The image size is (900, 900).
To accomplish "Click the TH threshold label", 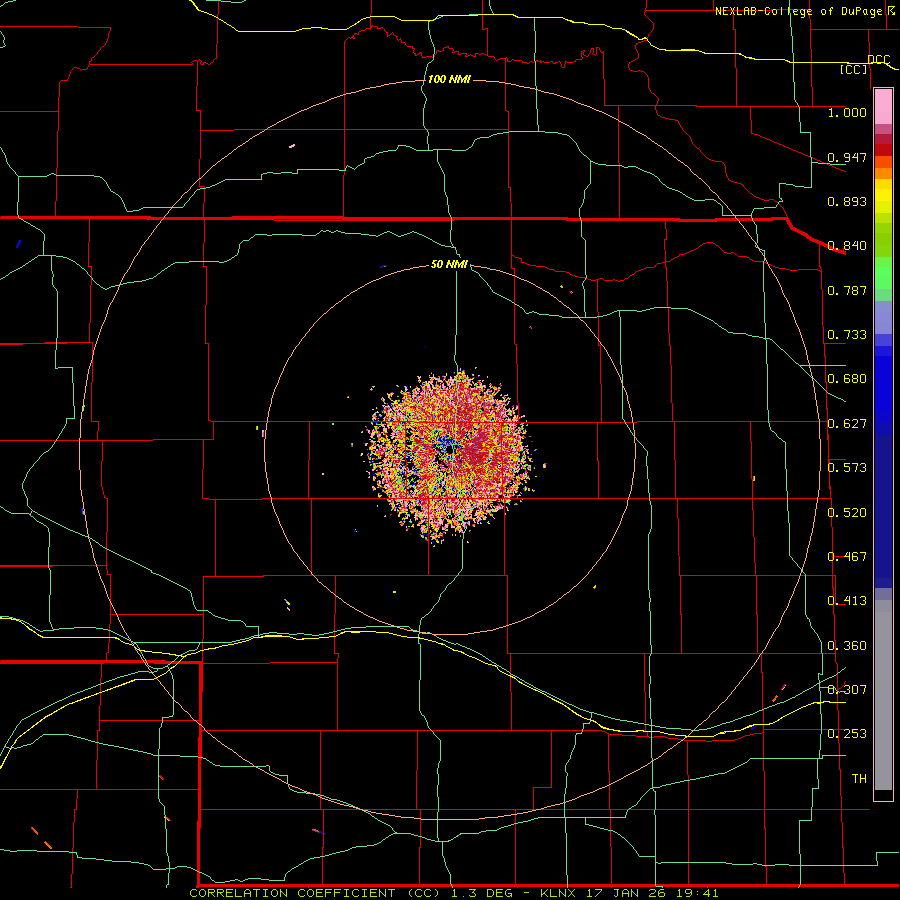I will click(859, 779).
